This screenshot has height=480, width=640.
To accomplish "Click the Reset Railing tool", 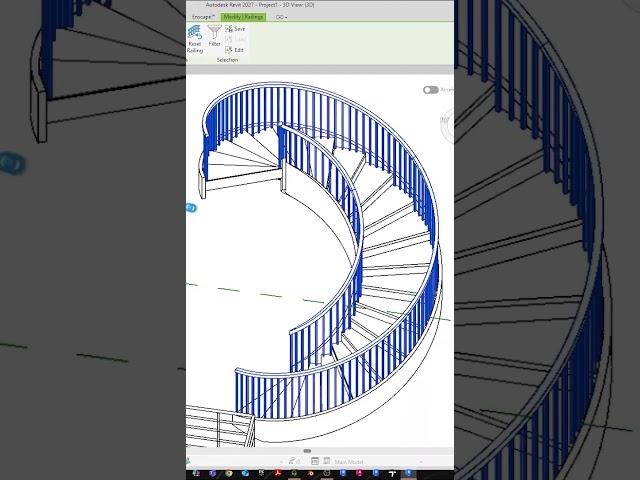I will tap(195, 39).
